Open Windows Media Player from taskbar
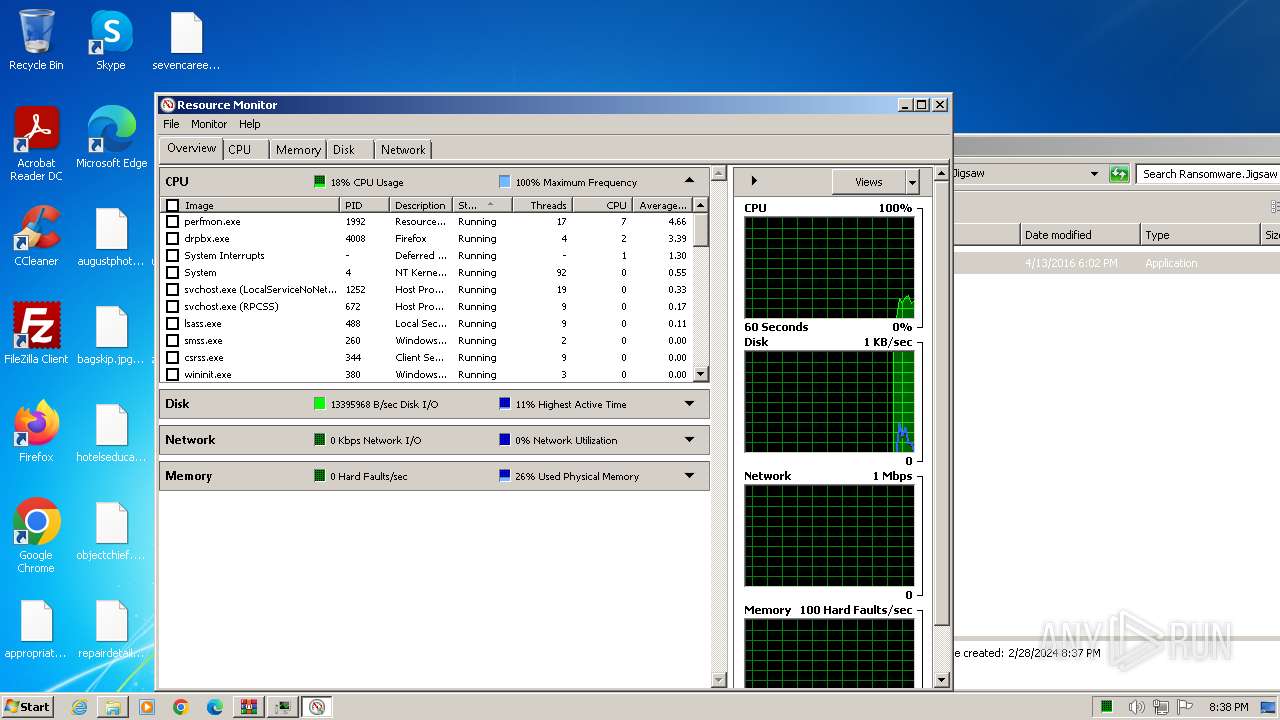 click(x=147, y=707)
